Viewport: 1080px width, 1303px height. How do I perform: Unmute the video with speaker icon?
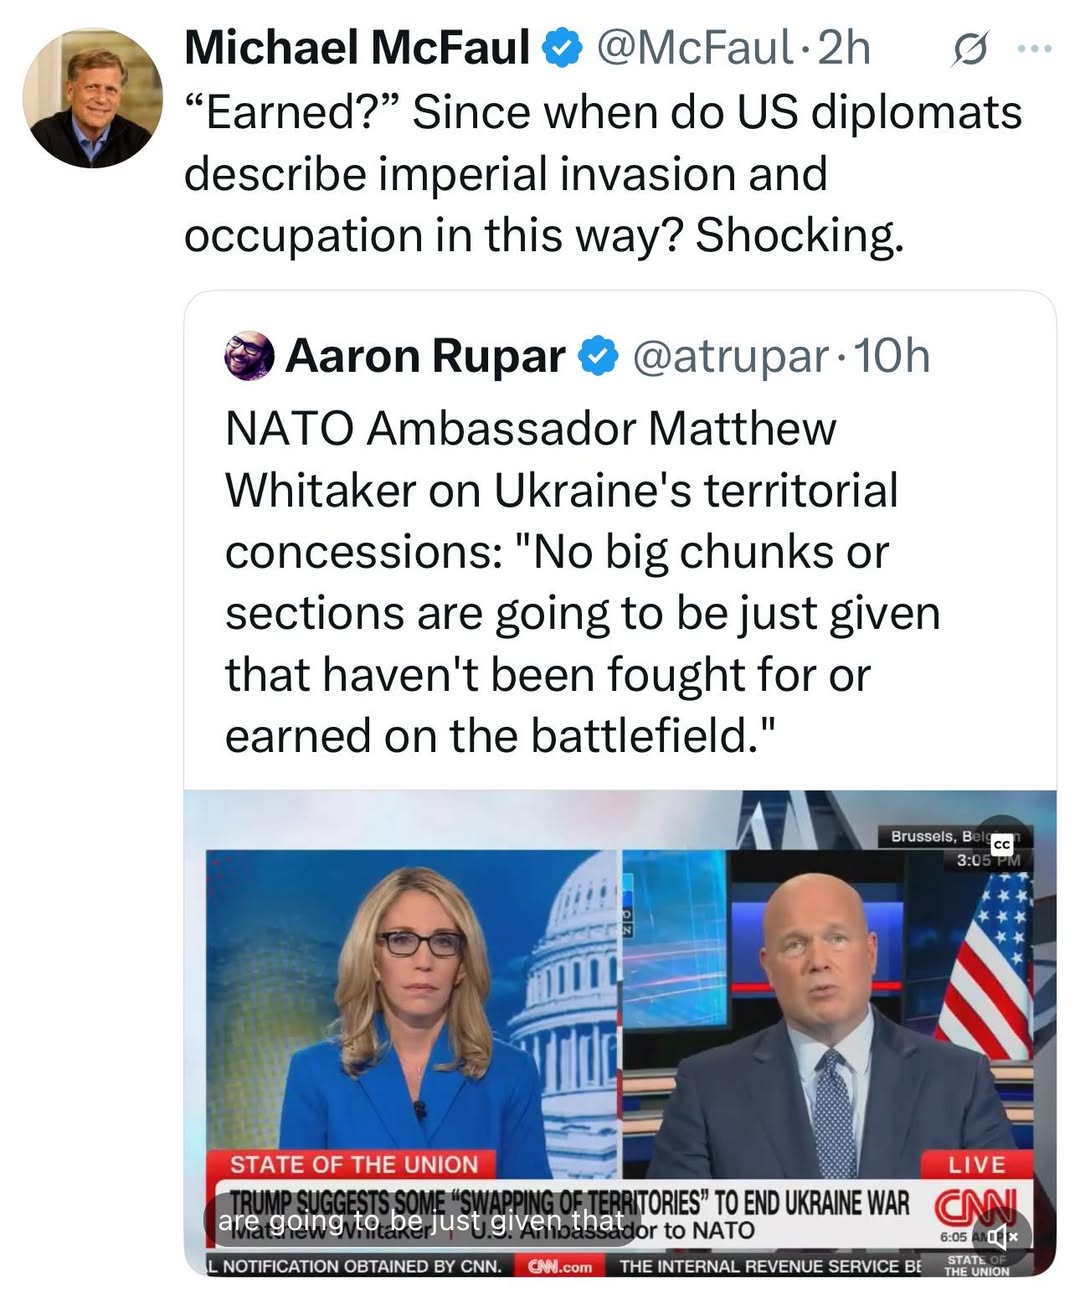1001,1237
